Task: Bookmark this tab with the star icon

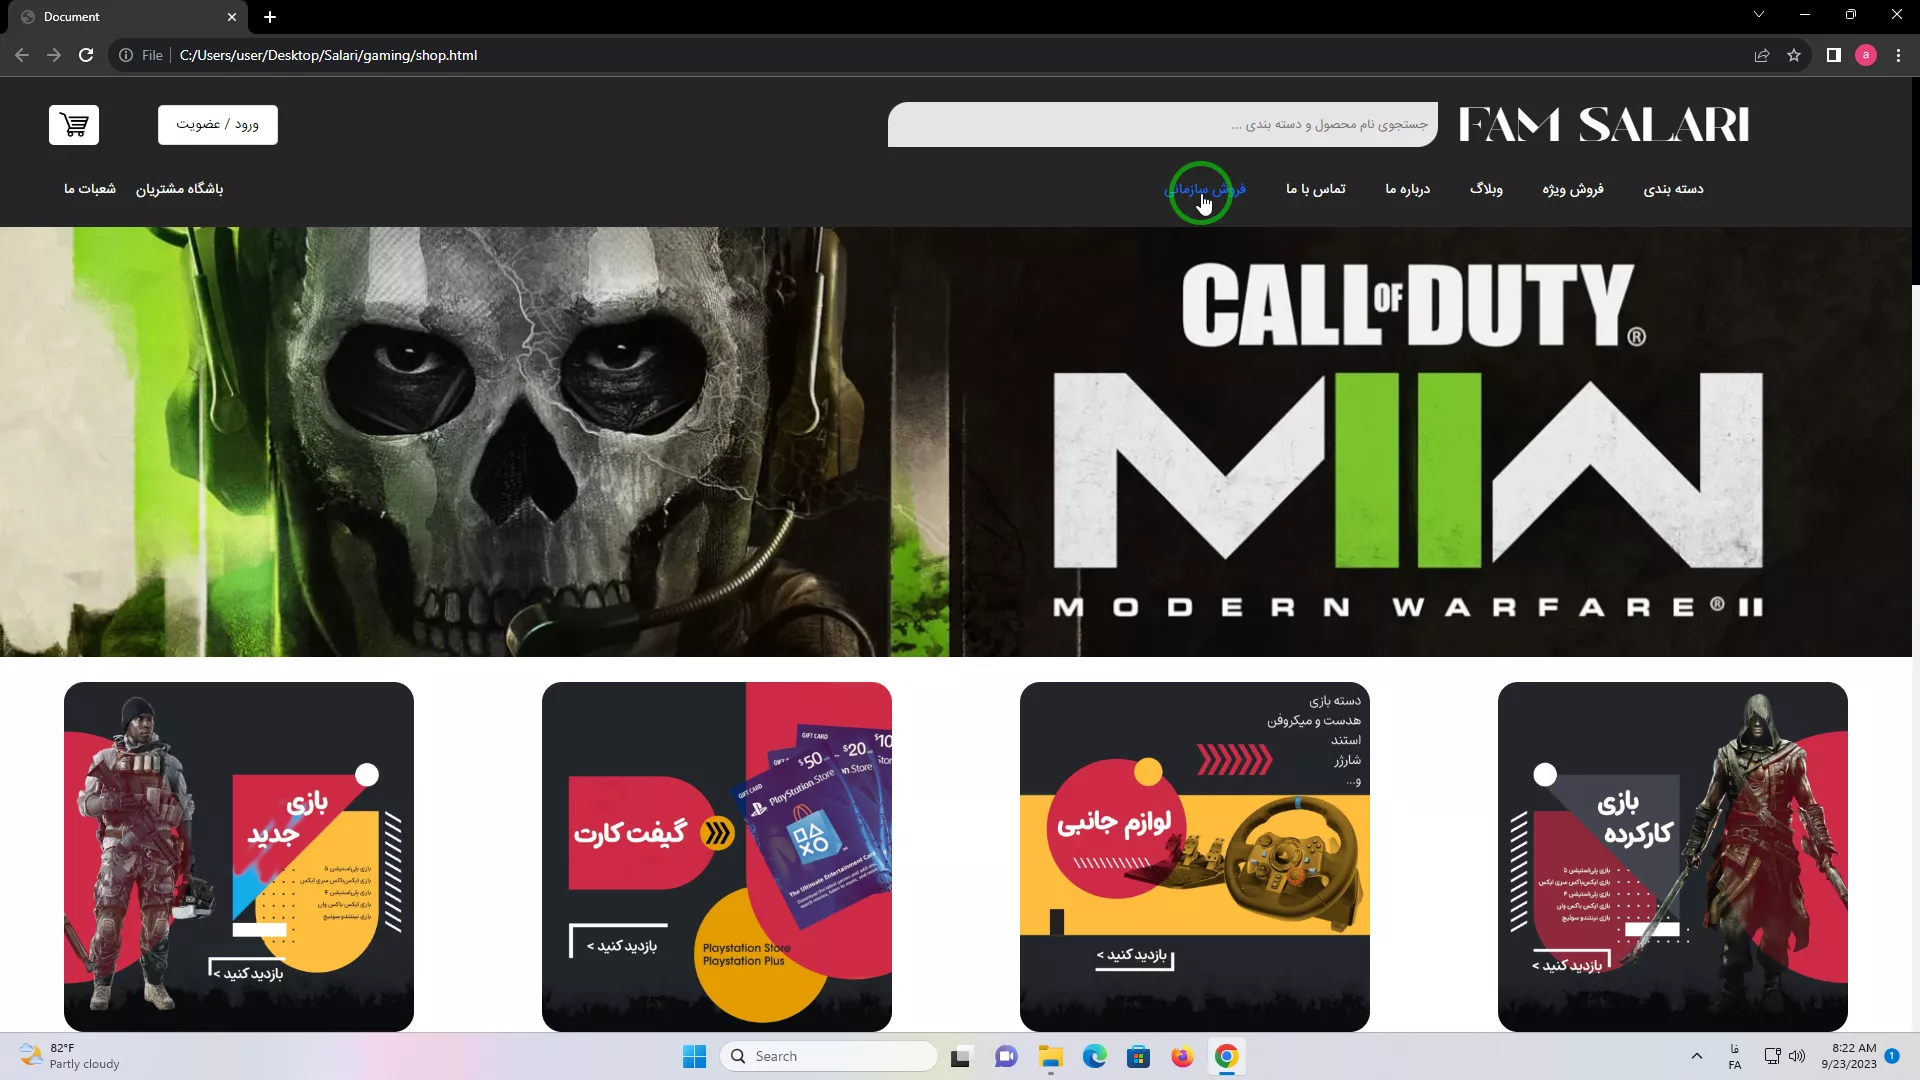Action: click(x=1794, y=55)
